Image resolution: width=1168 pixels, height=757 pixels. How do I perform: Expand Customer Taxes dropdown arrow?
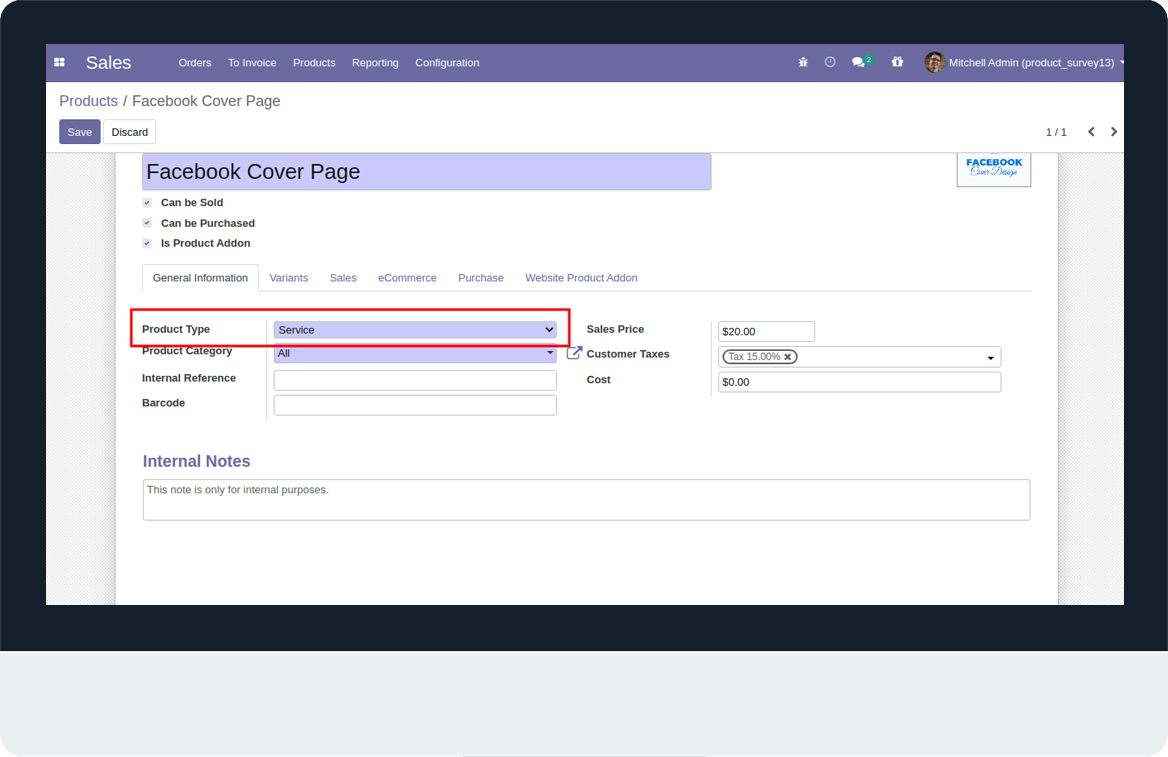991,358
